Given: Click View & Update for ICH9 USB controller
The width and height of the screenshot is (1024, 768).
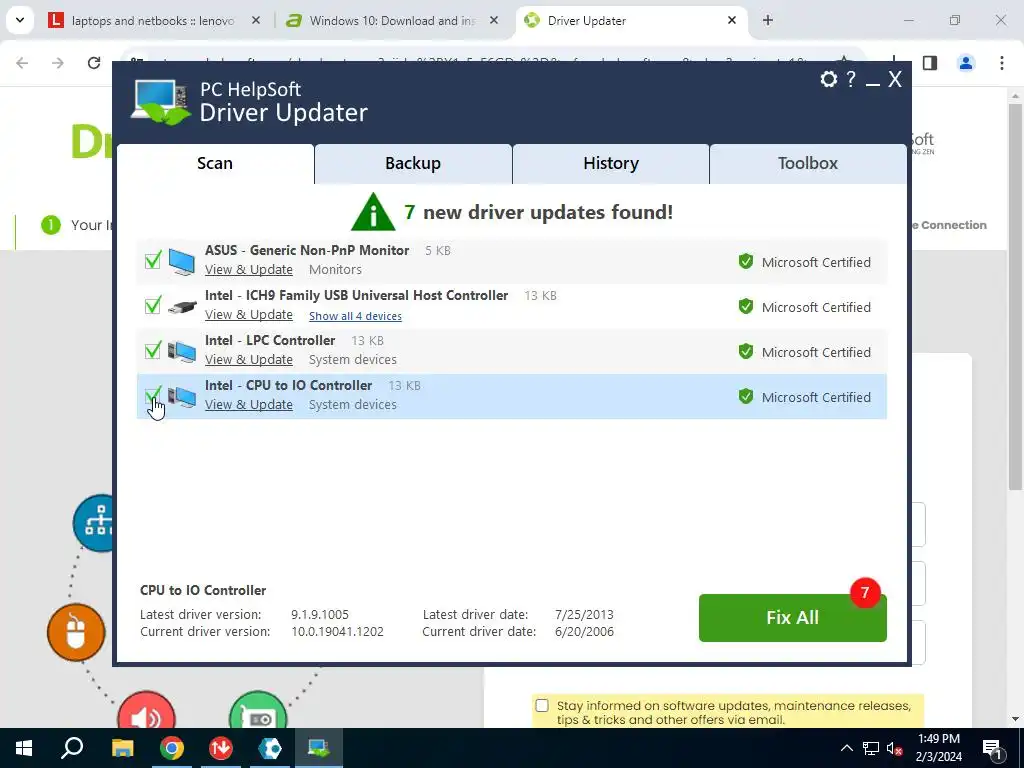Looking at the screenshot, I should point(249,315).
